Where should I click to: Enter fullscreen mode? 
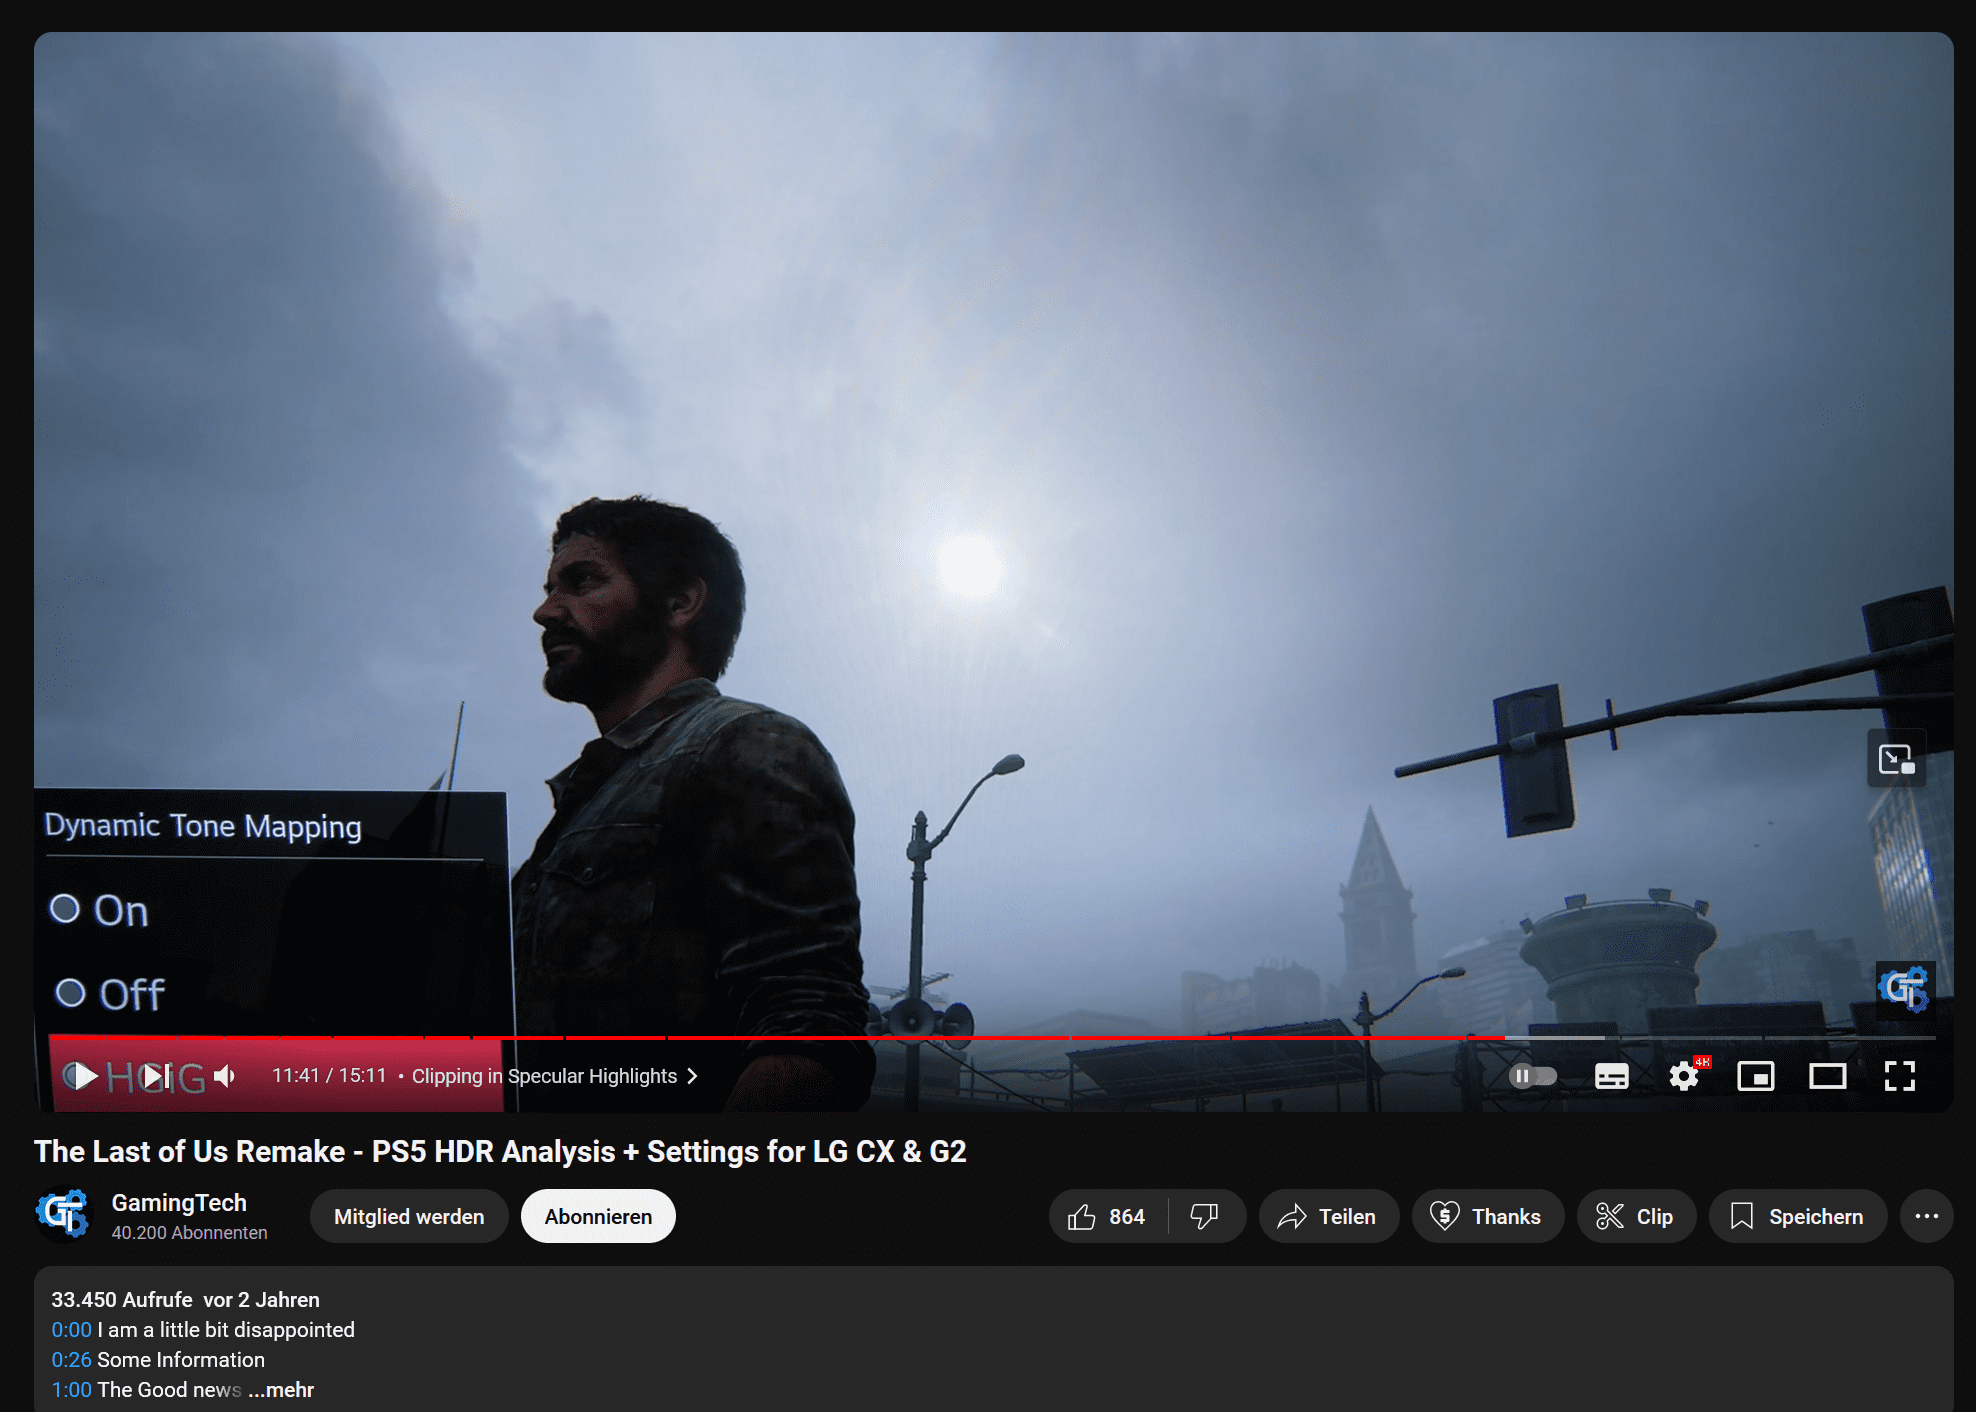1900,1076
